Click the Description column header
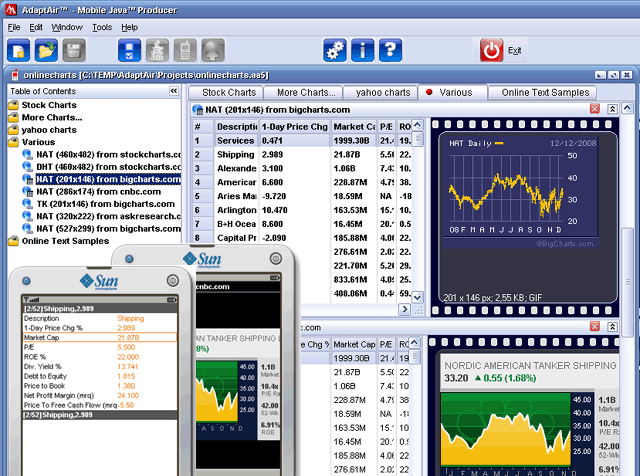This screenshot has height=476, width=640. coord(237,127)
